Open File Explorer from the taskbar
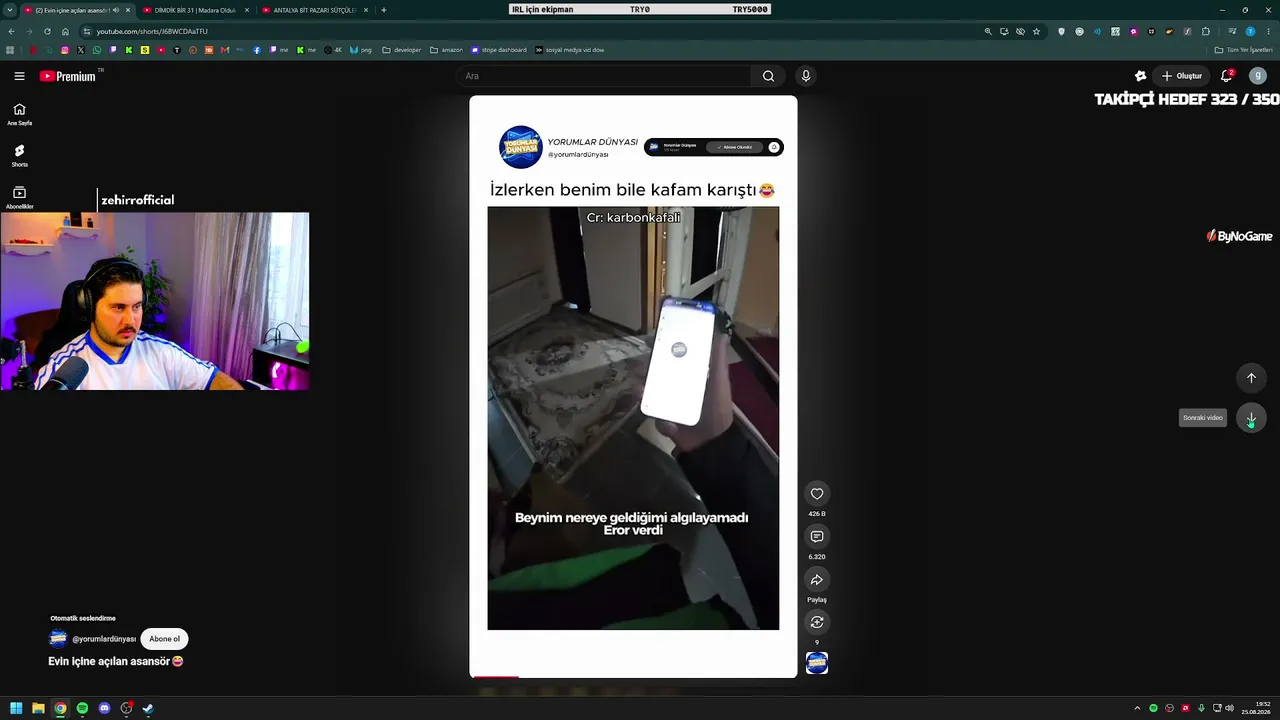This screenshot has height=720, width=1280. coord(38,709)
